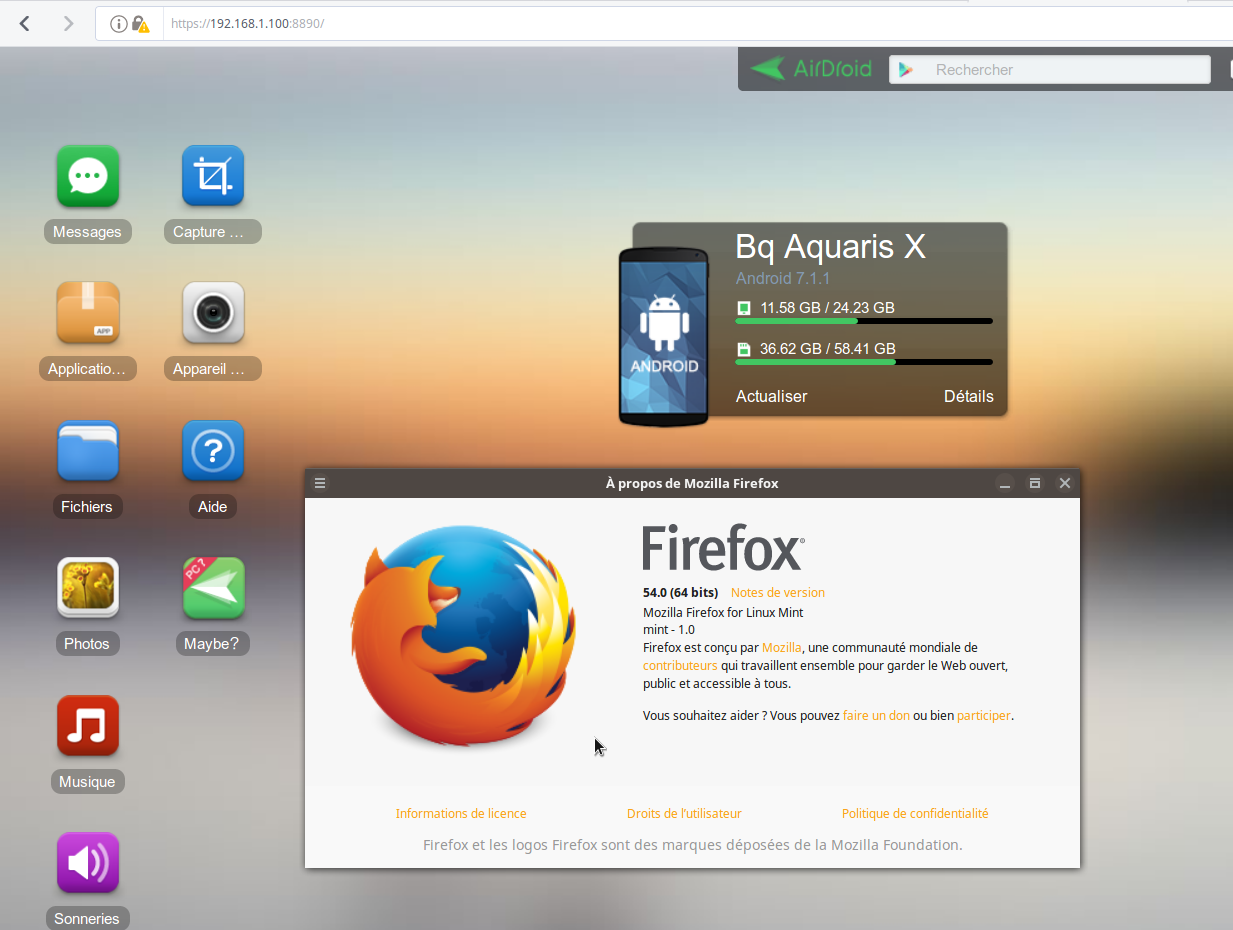Image resolution: width=1233 pixels, height=930 pixels.
Task: Follow the Mozilla link
Action: click(782, 648)
